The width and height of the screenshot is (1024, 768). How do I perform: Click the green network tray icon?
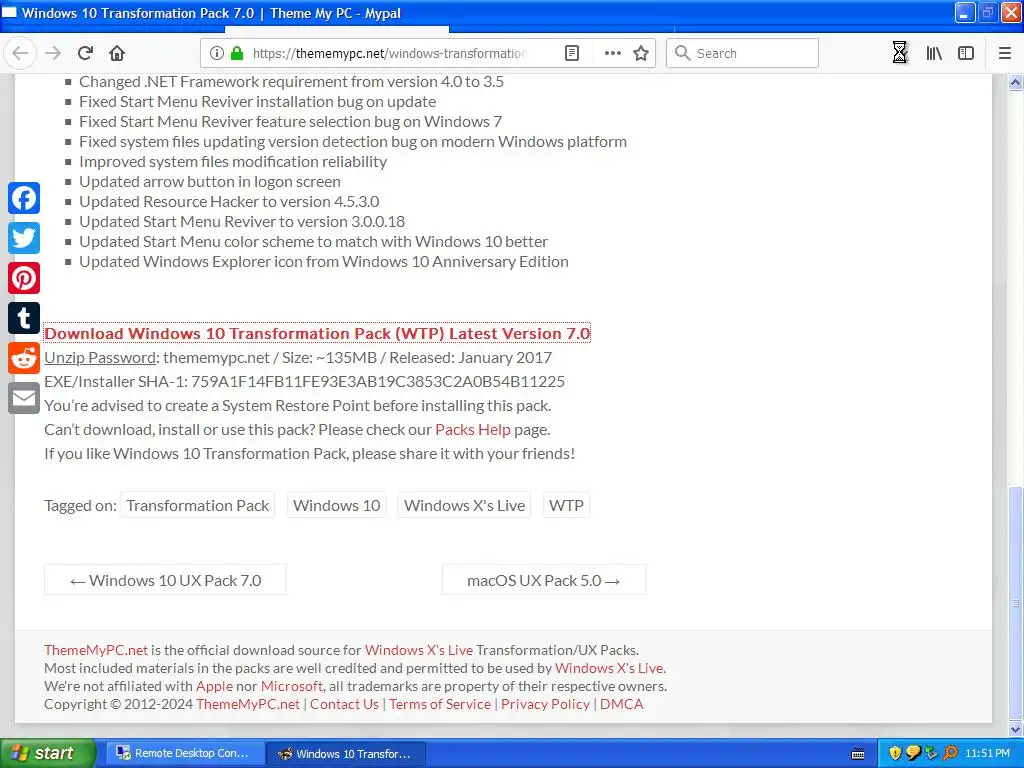(x=932, y=754)
